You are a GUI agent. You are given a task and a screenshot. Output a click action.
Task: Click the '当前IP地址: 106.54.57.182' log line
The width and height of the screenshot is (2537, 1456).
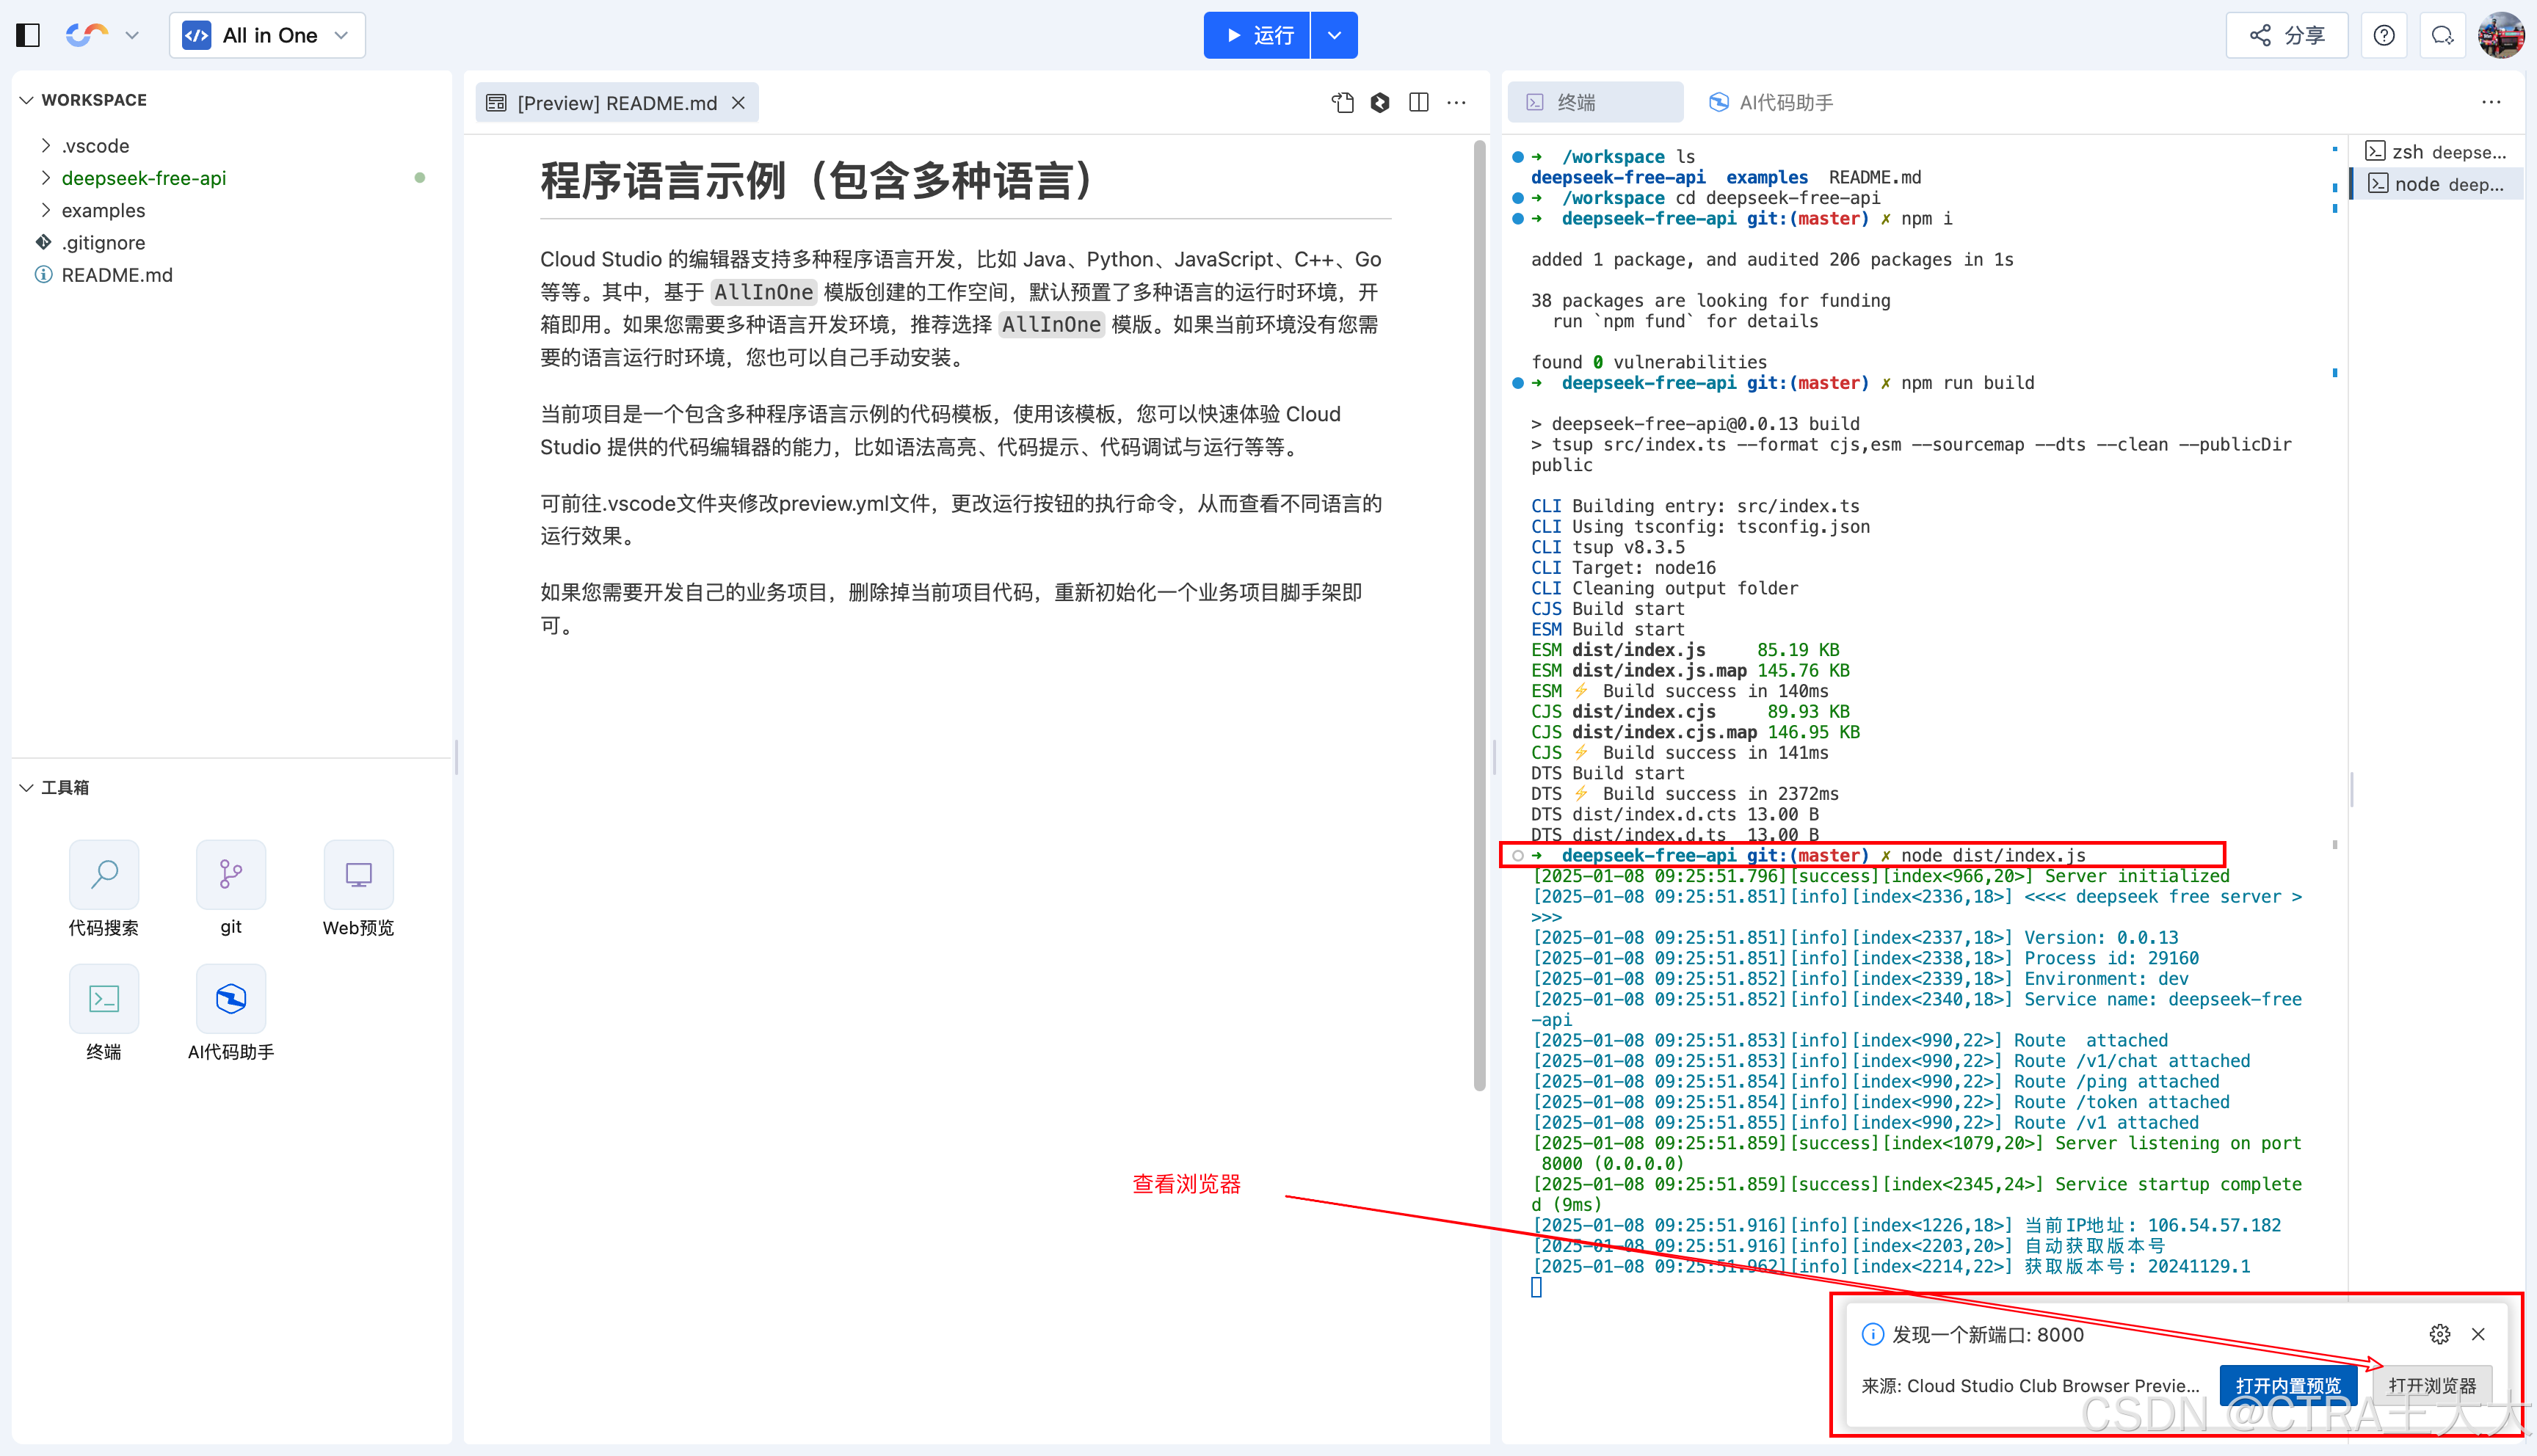point(1906,1225)
